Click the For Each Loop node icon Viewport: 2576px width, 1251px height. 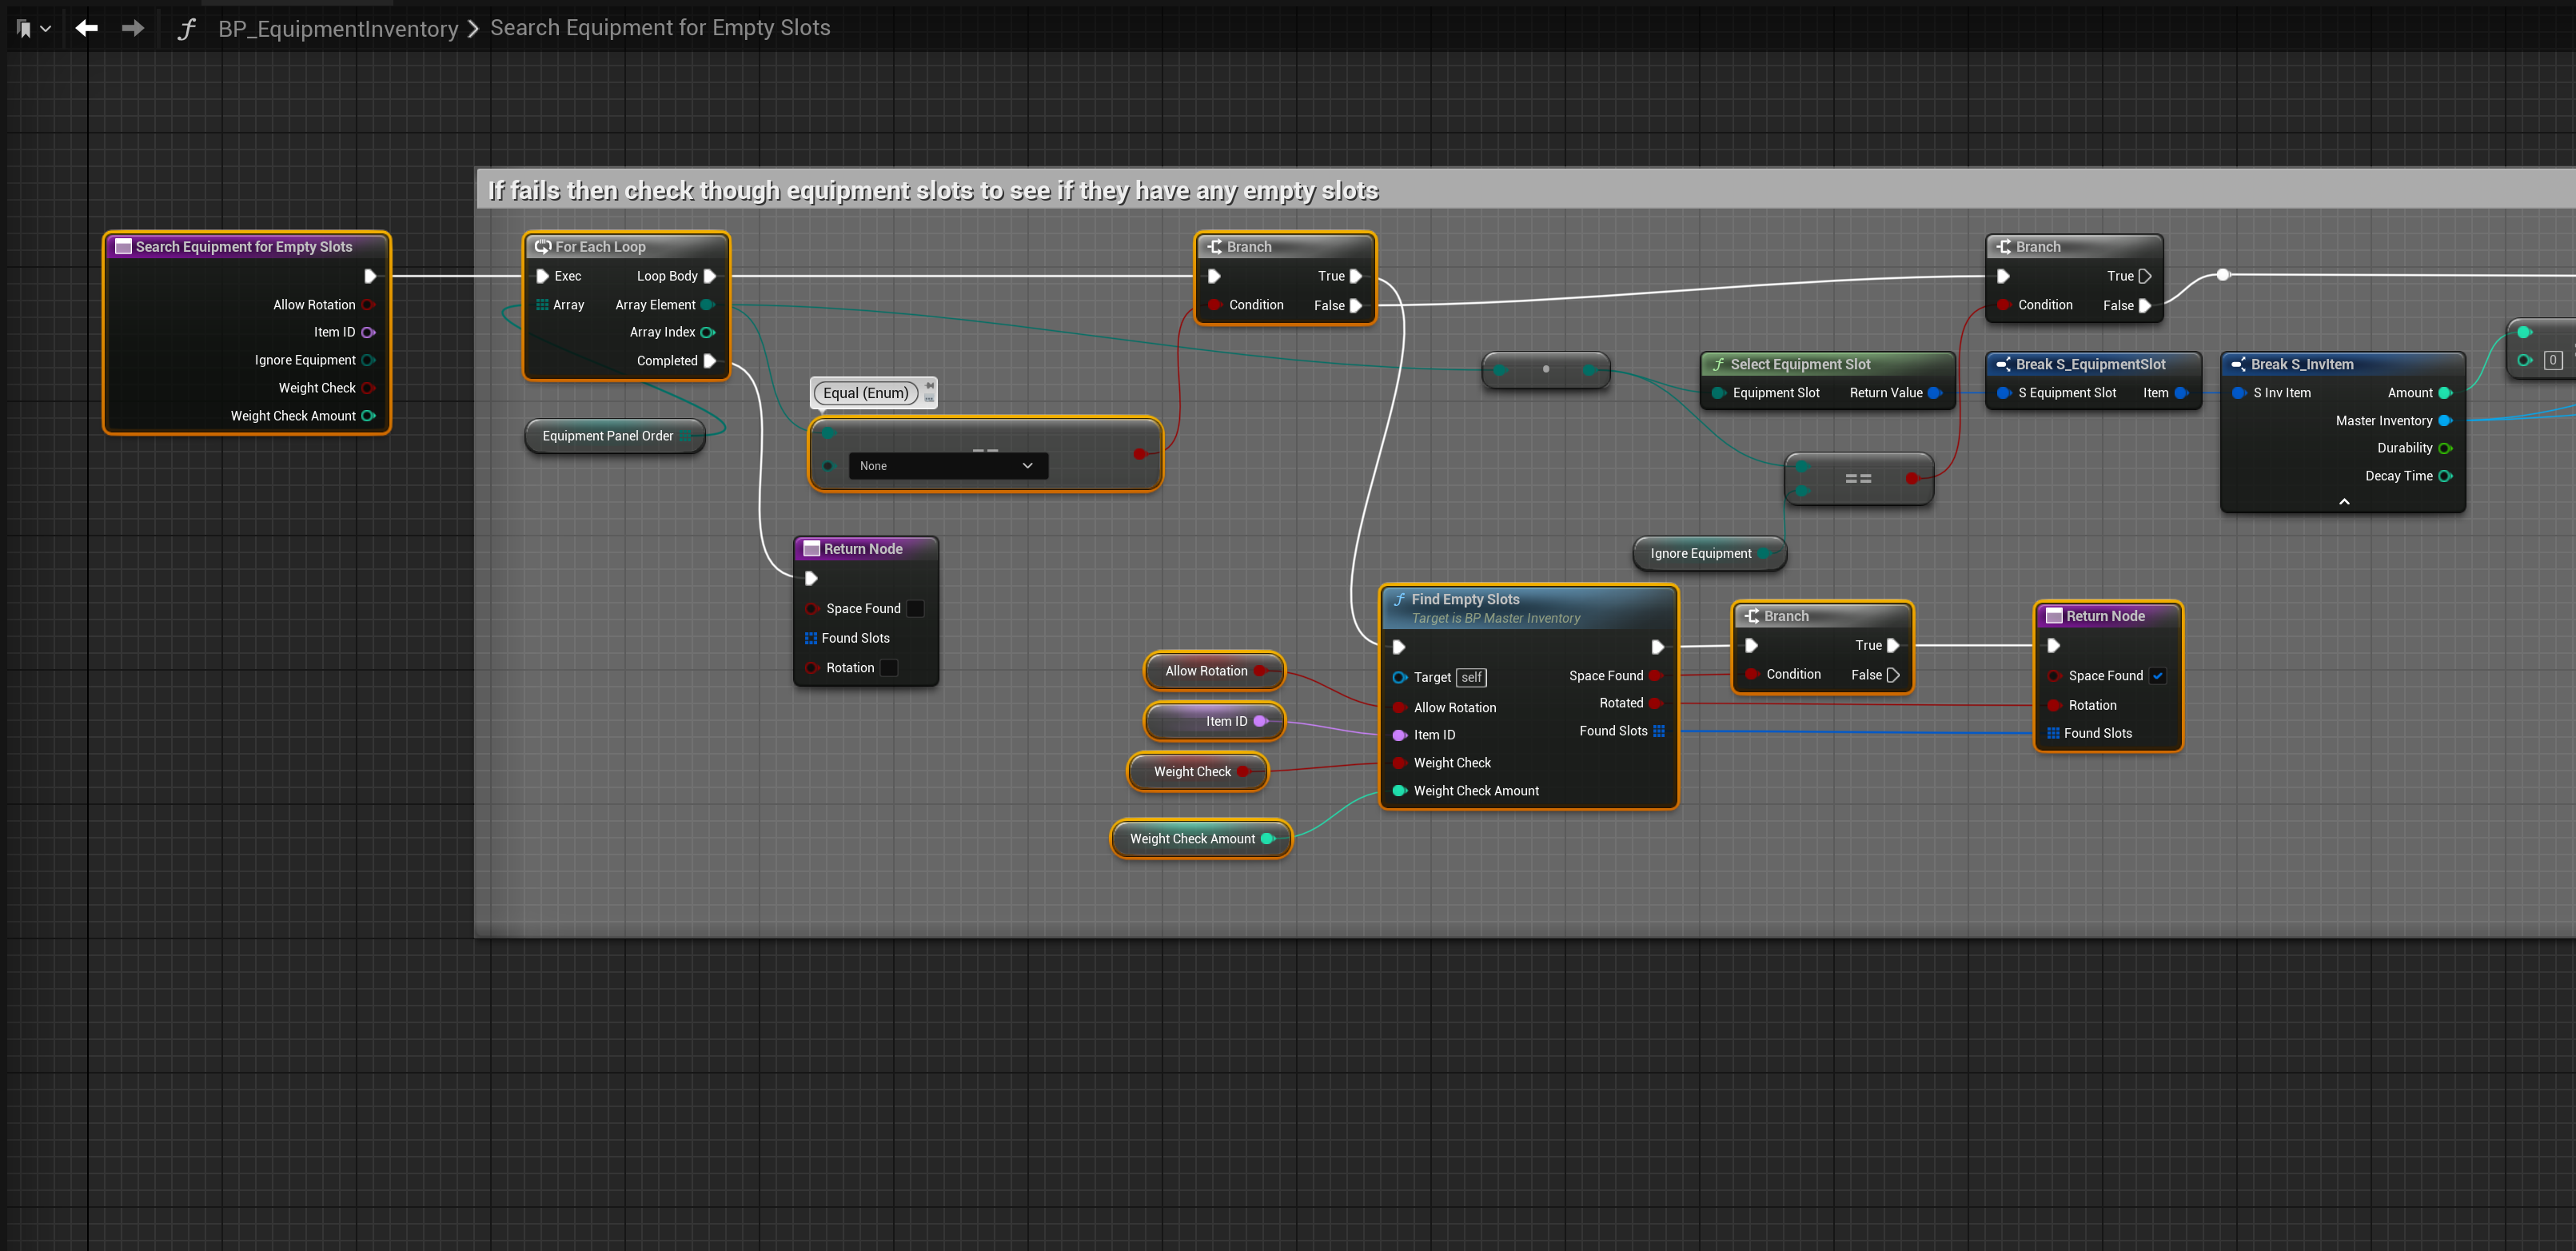click(543, 247)
